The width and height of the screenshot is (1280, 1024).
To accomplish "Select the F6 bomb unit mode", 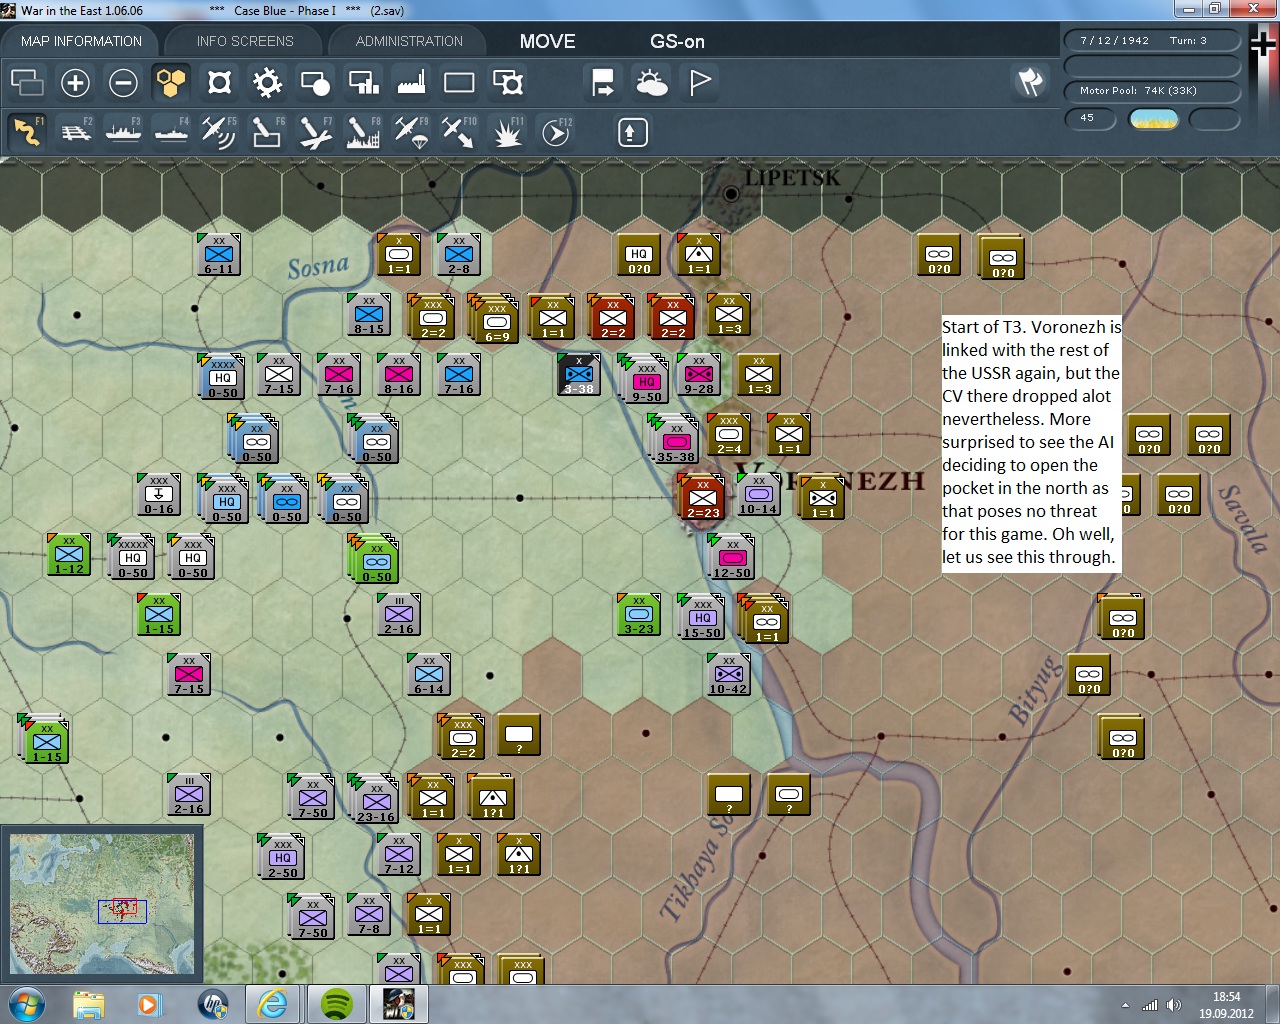I will click(x=267, y=132).
